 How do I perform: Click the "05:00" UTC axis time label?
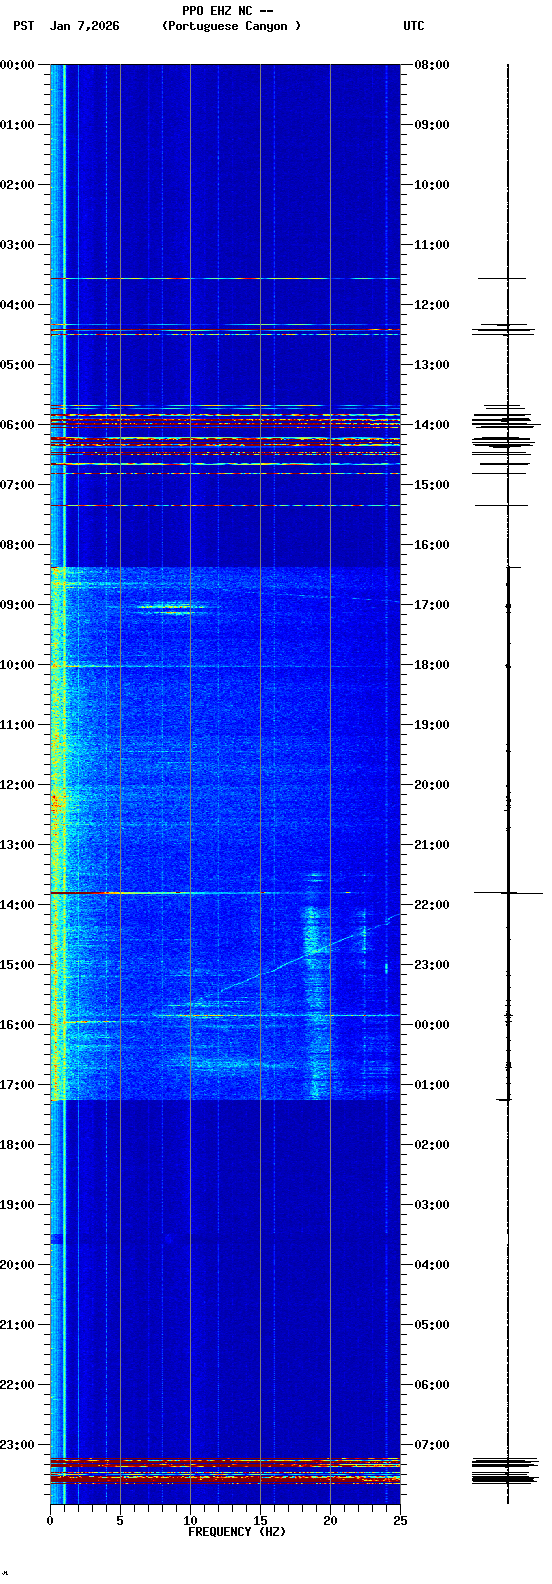432,1325
